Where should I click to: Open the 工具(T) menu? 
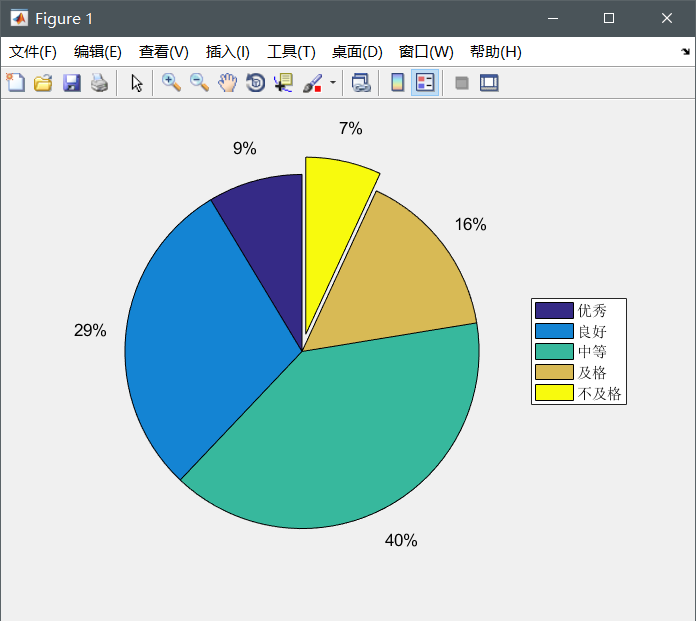pos(291,52)
